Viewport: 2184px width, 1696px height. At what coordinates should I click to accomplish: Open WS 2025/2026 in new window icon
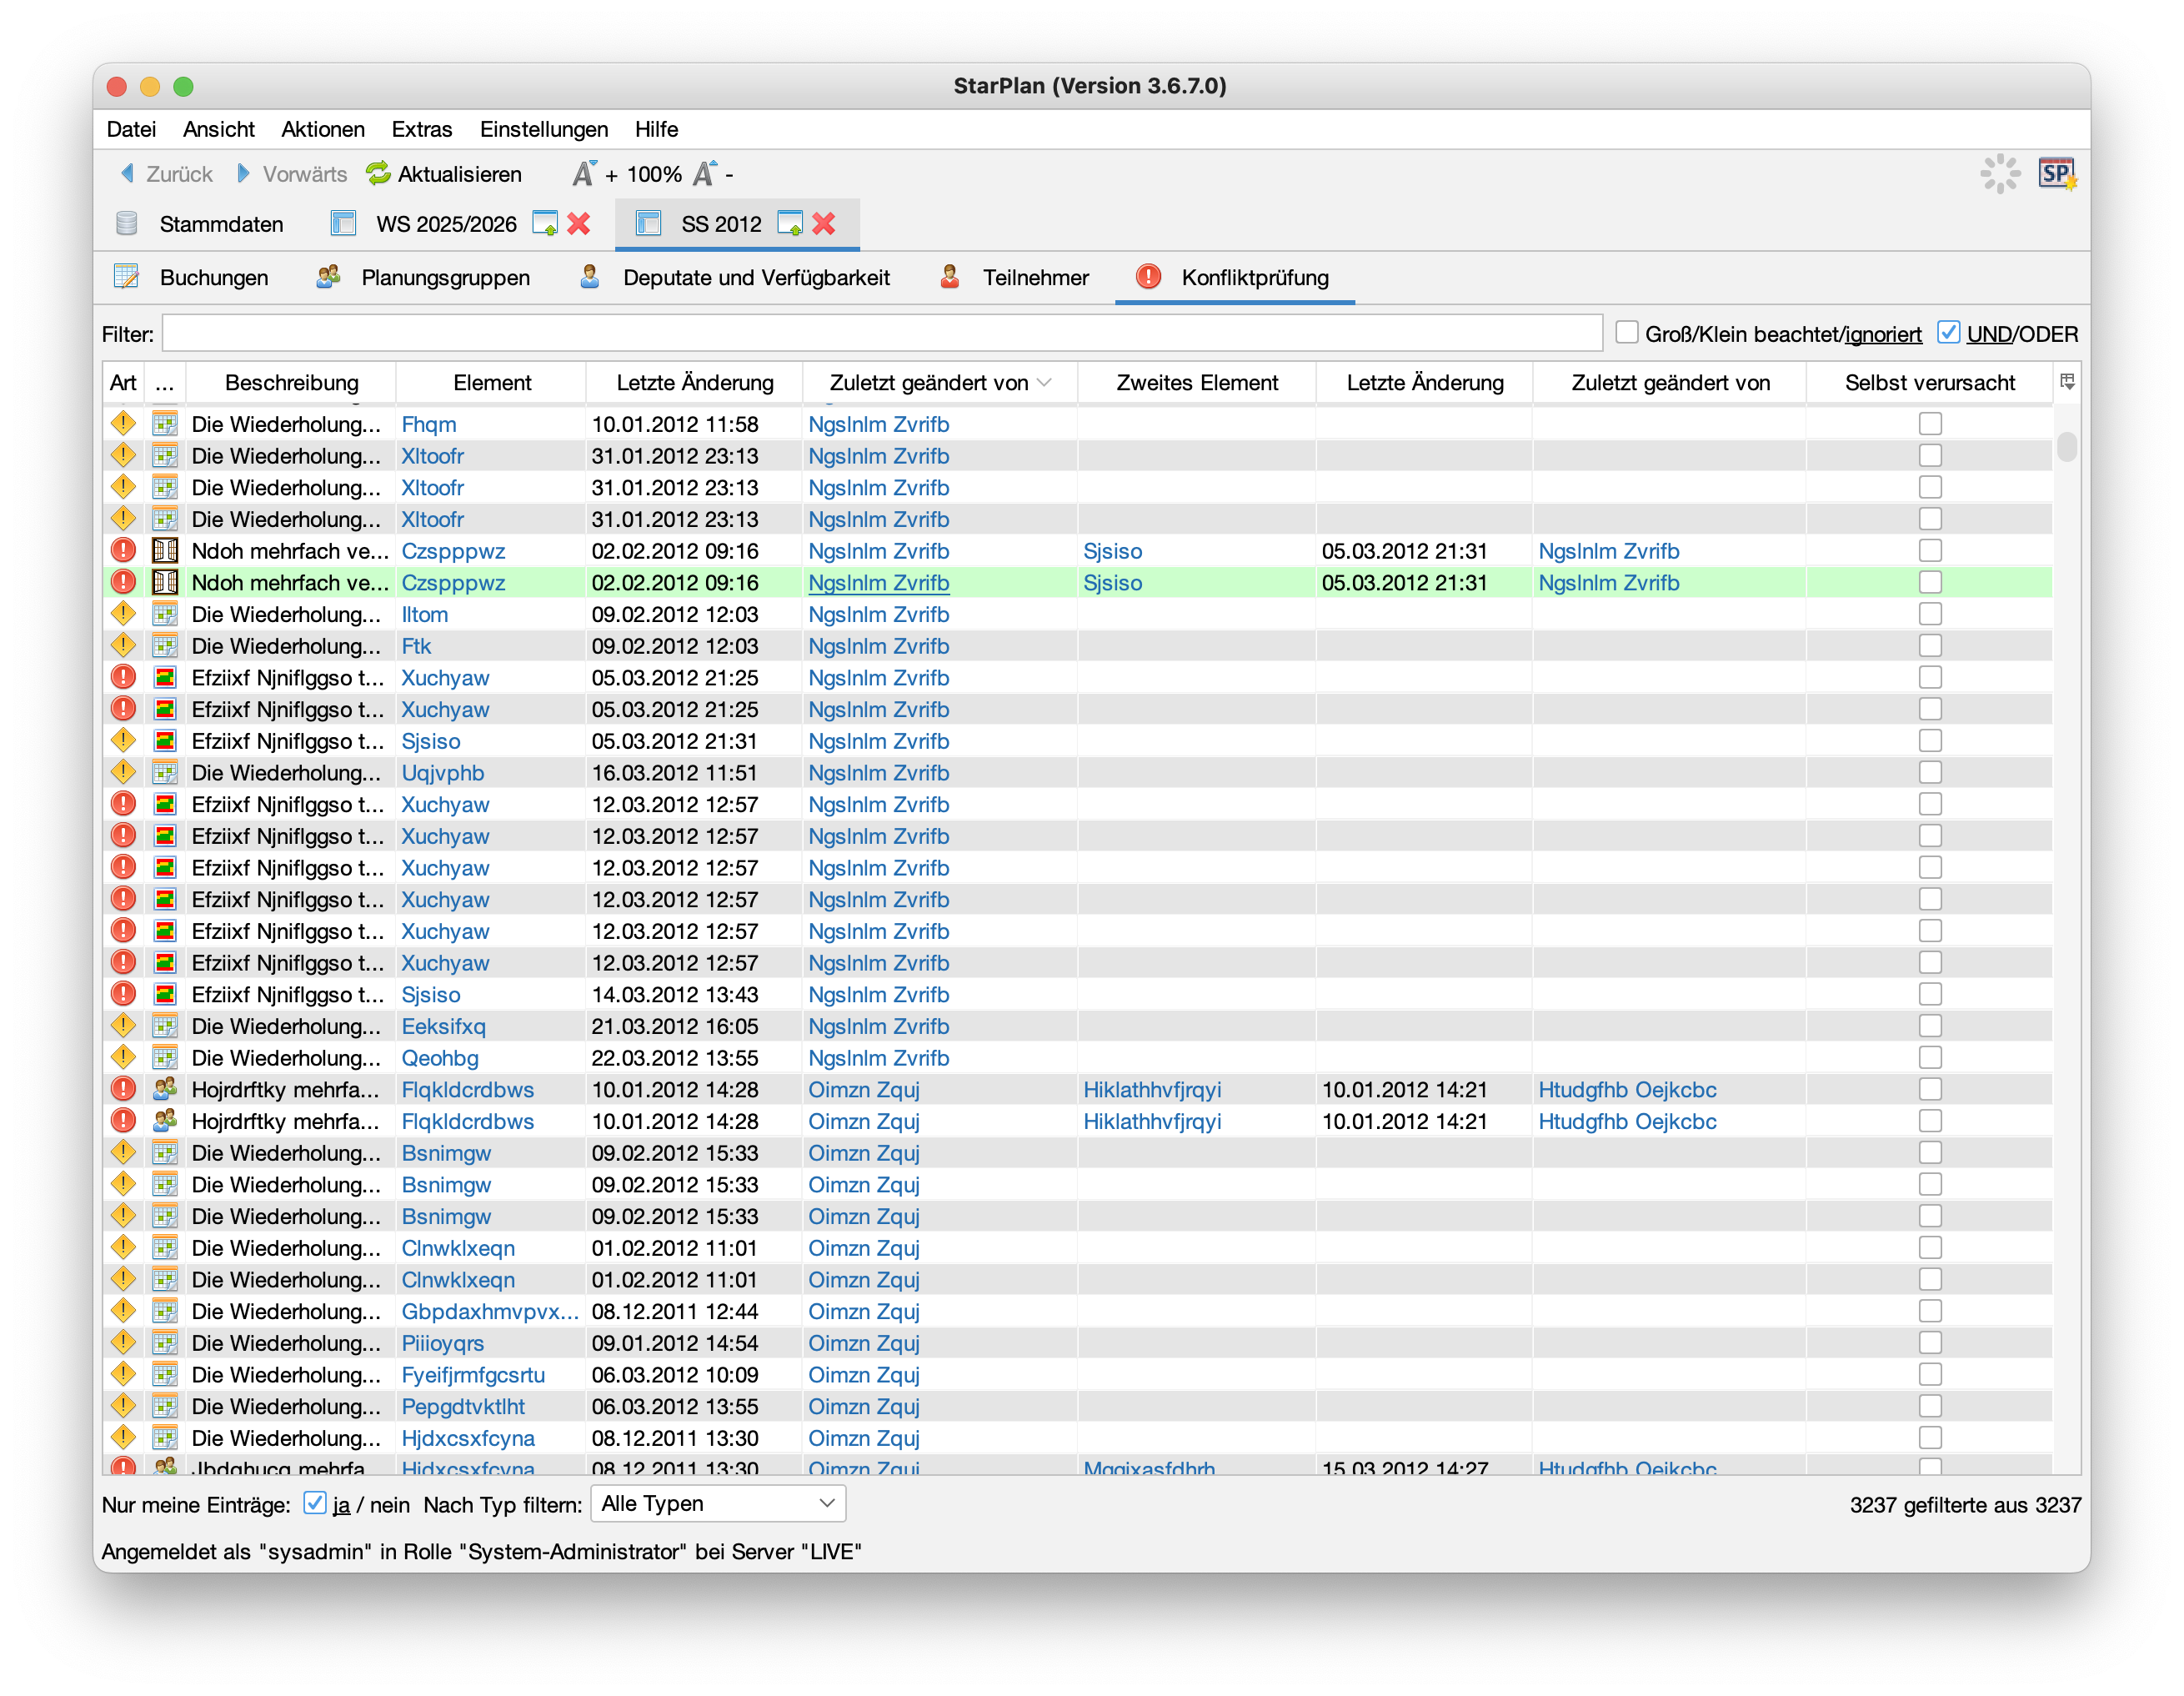click(545, 224)
